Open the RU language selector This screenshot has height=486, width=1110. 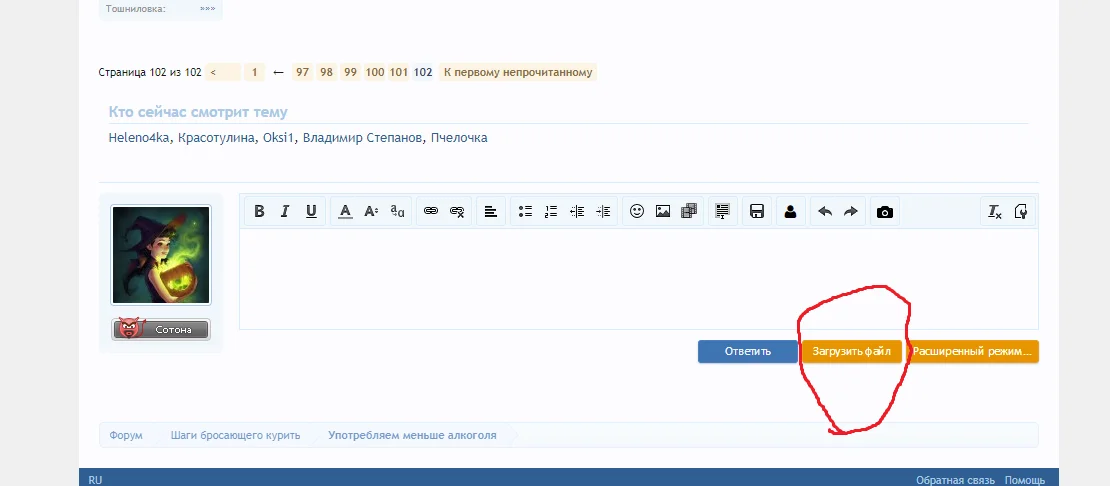click(x=95, y=480)
